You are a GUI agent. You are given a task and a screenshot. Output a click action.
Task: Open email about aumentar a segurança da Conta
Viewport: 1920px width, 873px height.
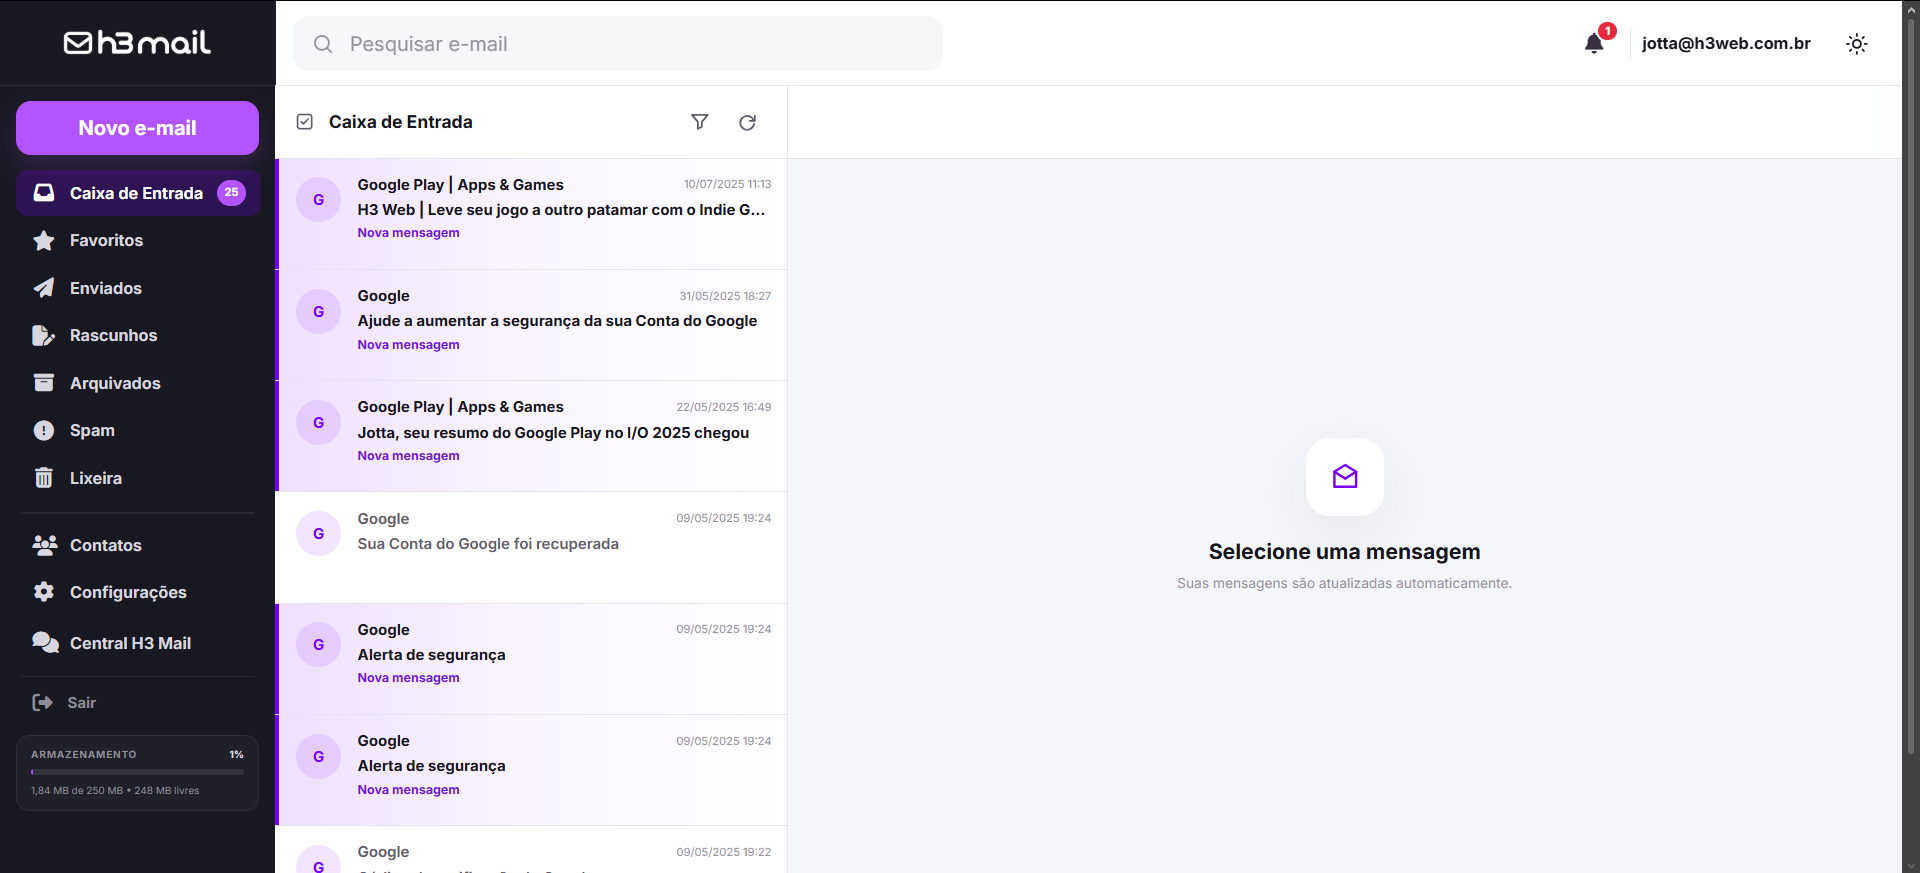click(x=532, y=325)
